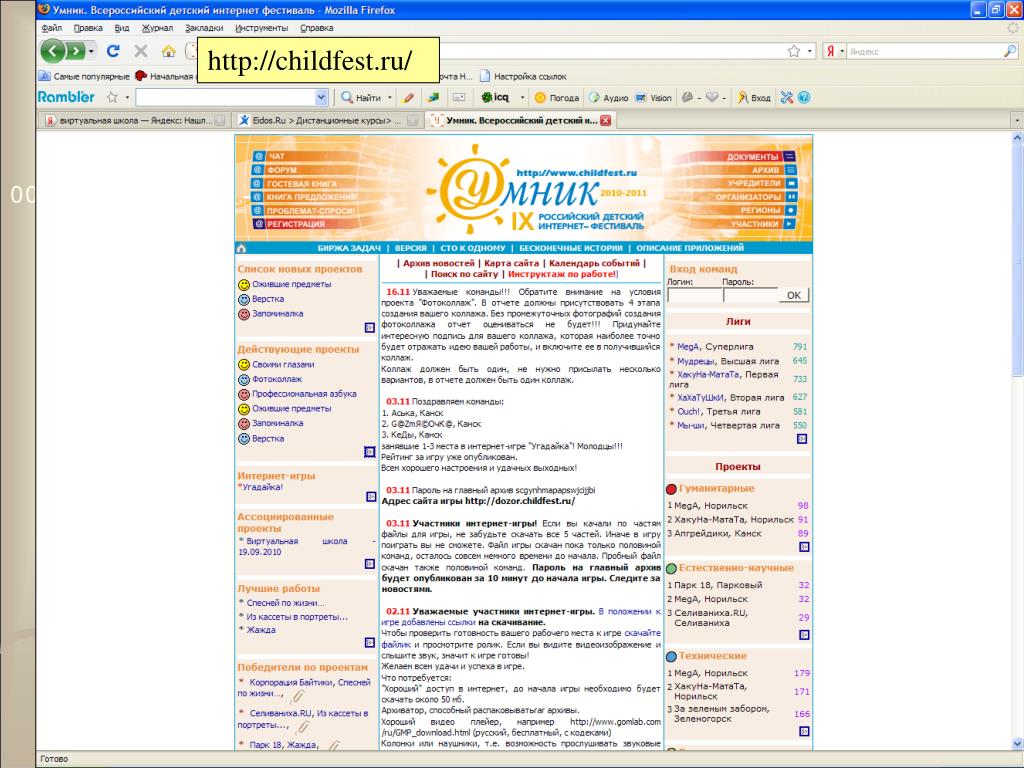Click the keyboard icon on the Rambler toolbar

(x=459, y=97)
